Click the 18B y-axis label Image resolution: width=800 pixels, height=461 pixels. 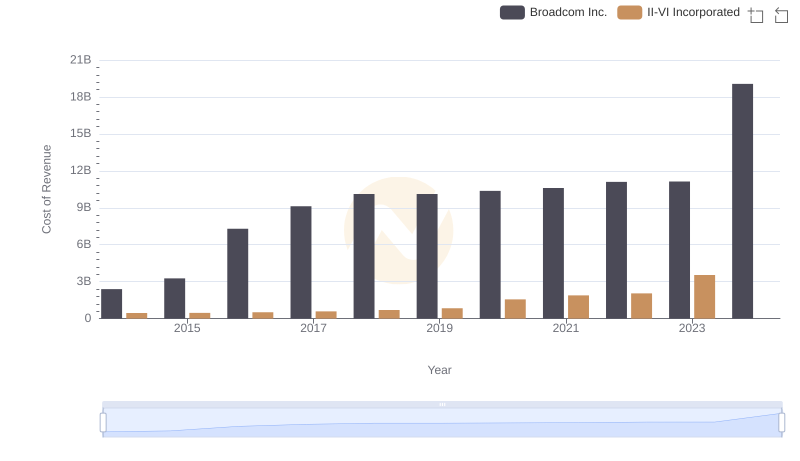[x=81, y=97]
